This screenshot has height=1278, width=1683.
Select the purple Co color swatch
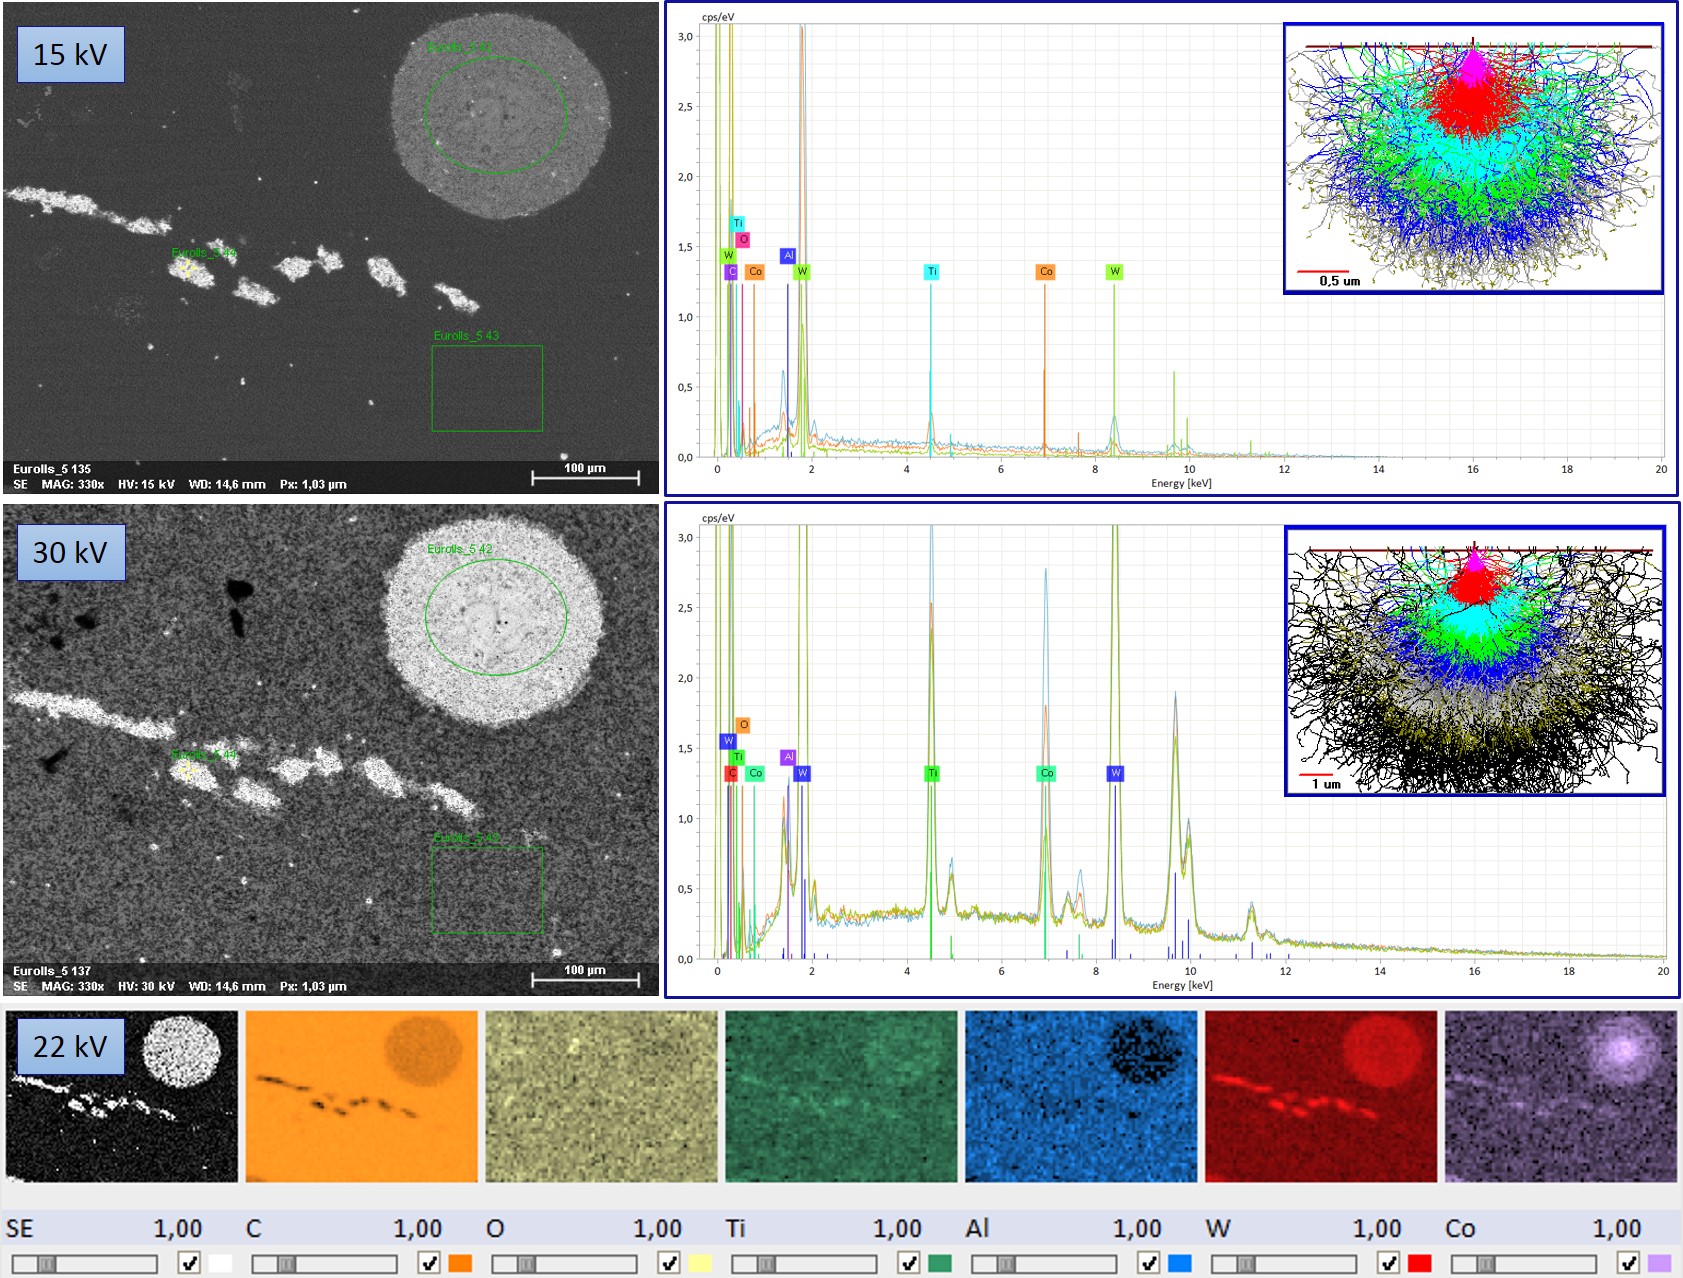[1659, 1263]
